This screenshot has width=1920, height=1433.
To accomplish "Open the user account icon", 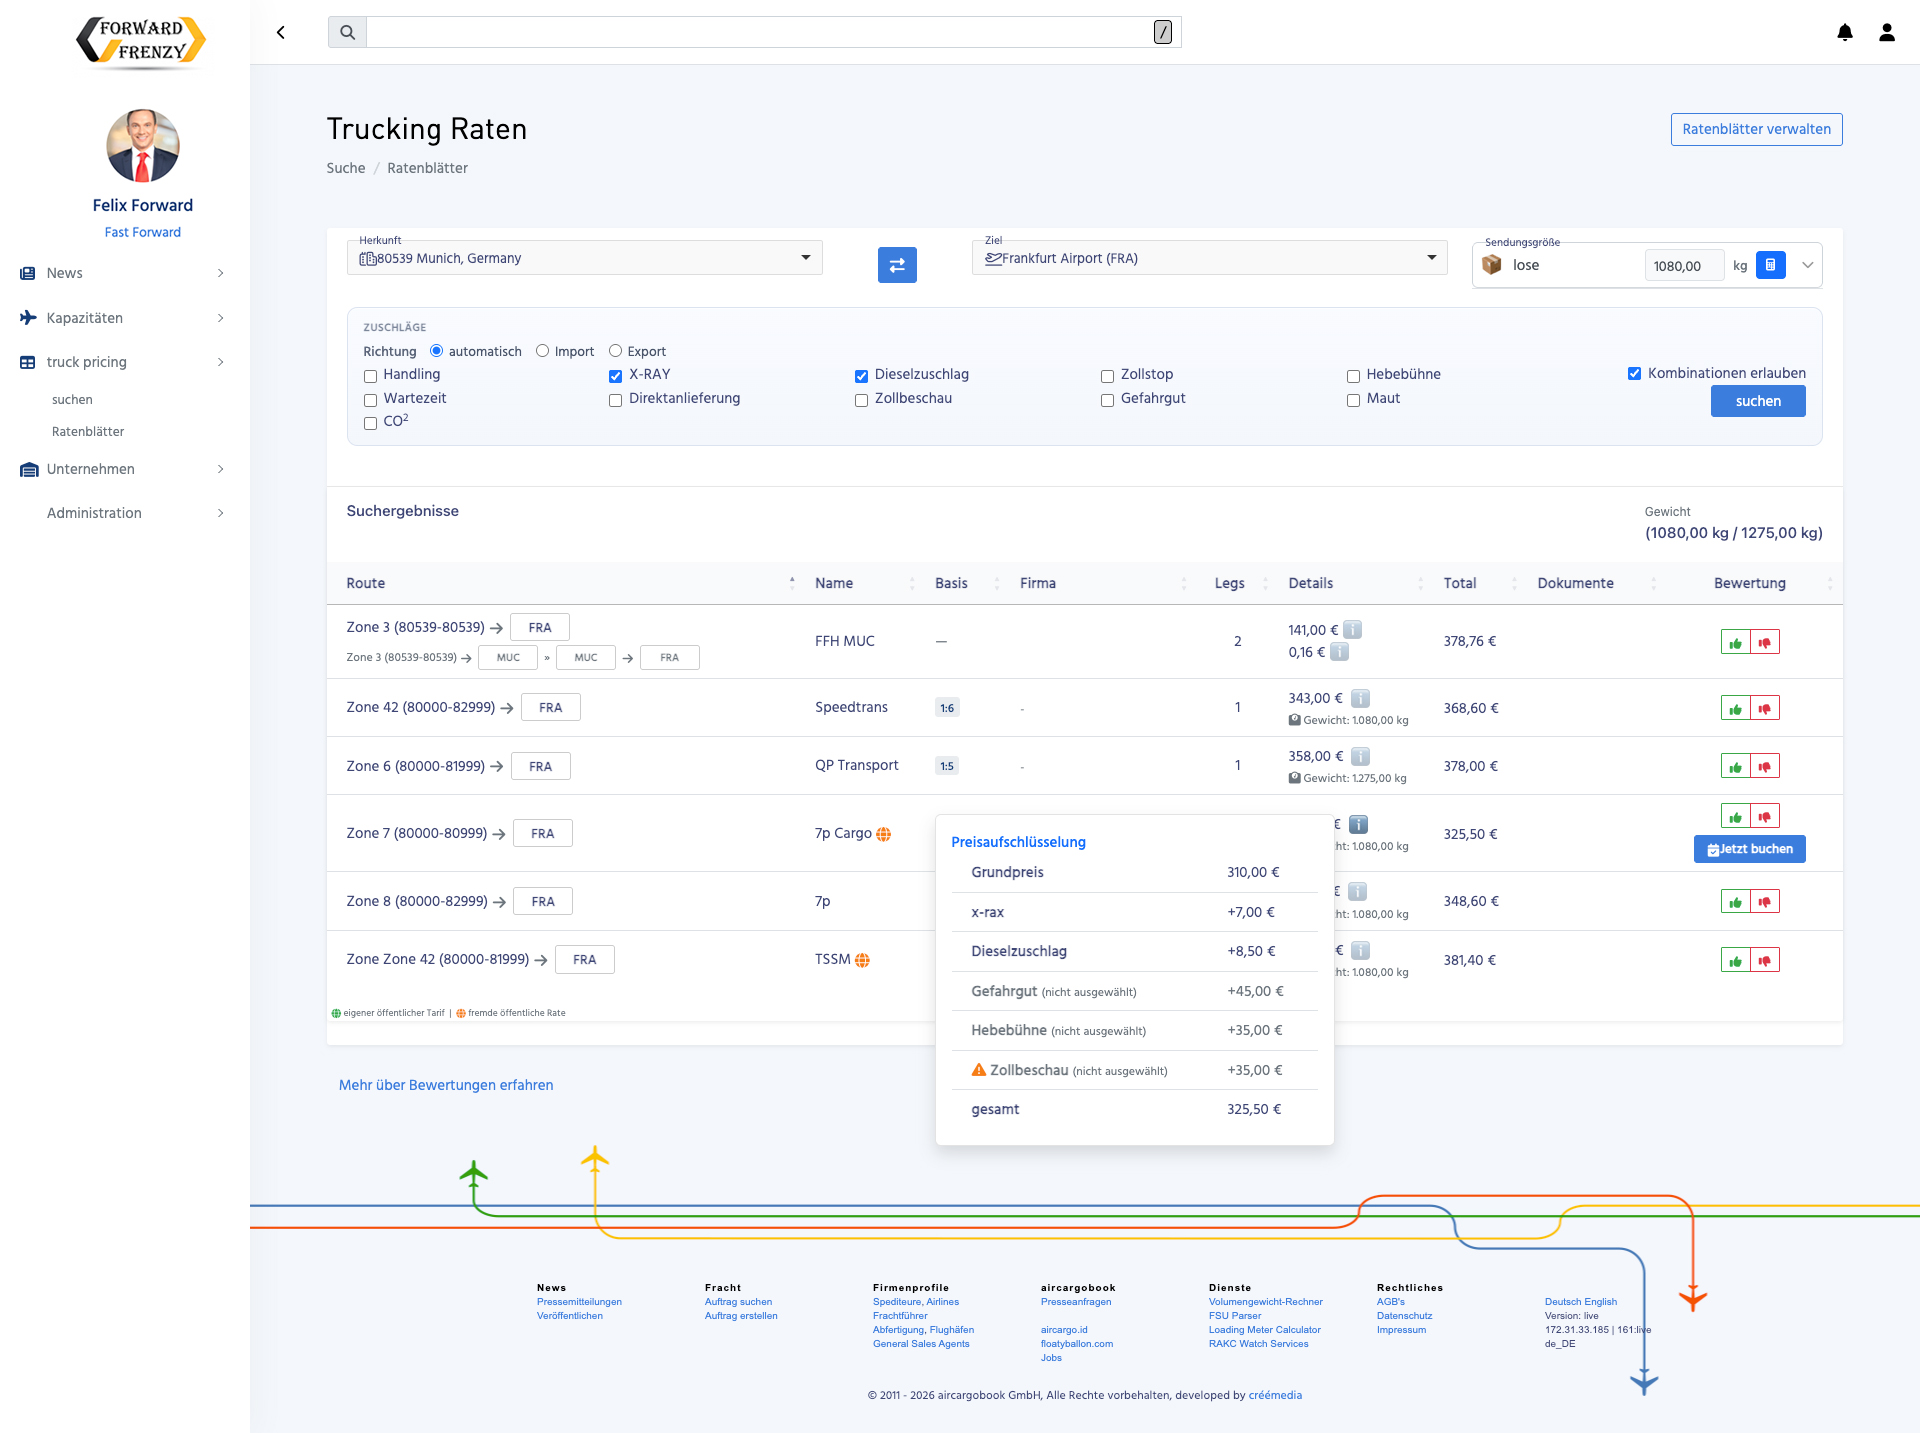I will (1887, 33).
